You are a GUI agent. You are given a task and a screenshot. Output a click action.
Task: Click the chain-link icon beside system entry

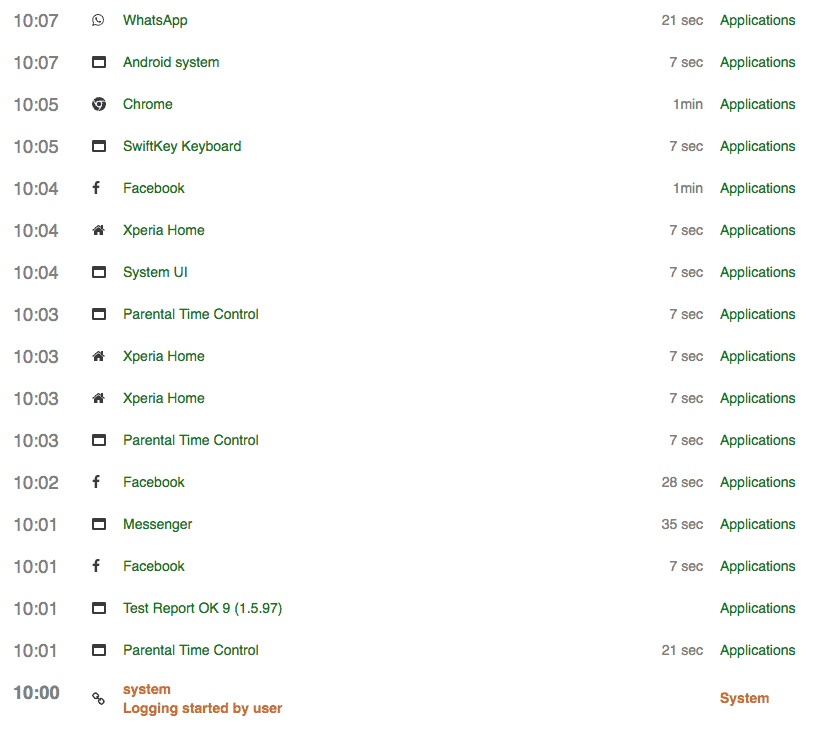point(97,698)
